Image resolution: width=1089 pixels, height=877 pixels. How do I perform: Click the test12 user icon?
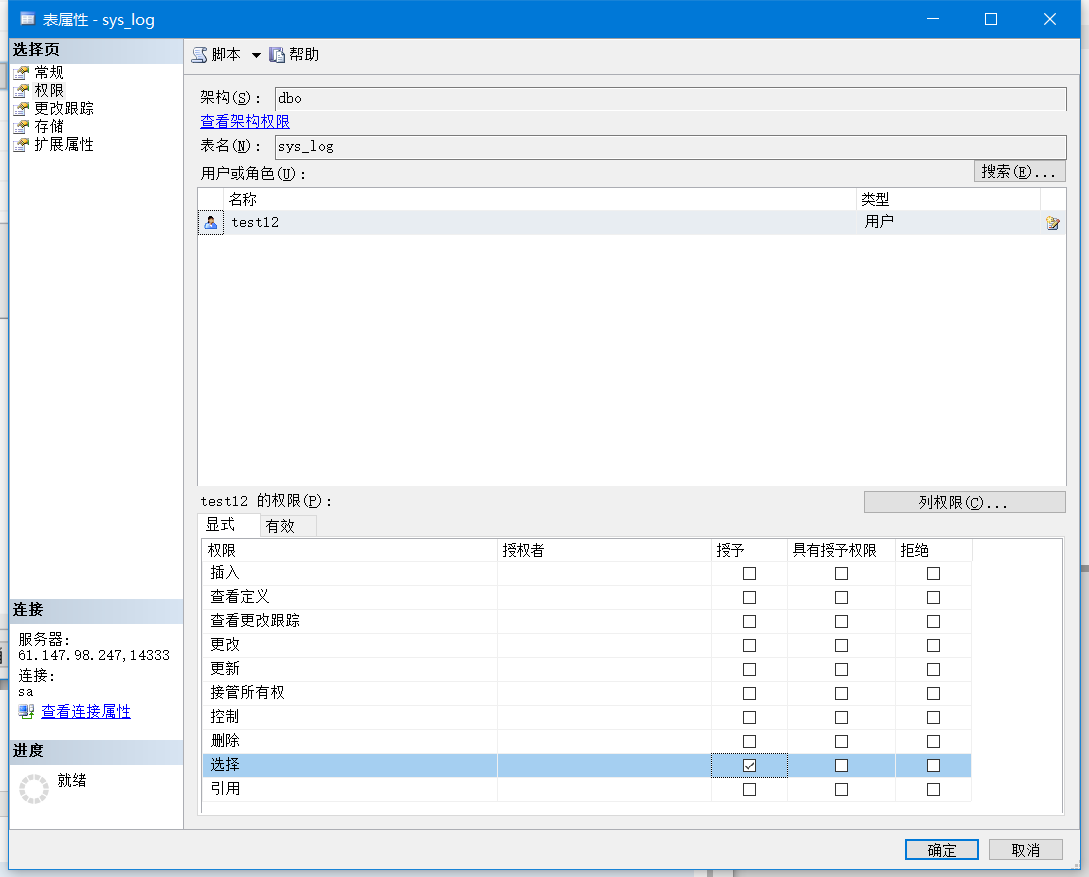click(210, 222)
